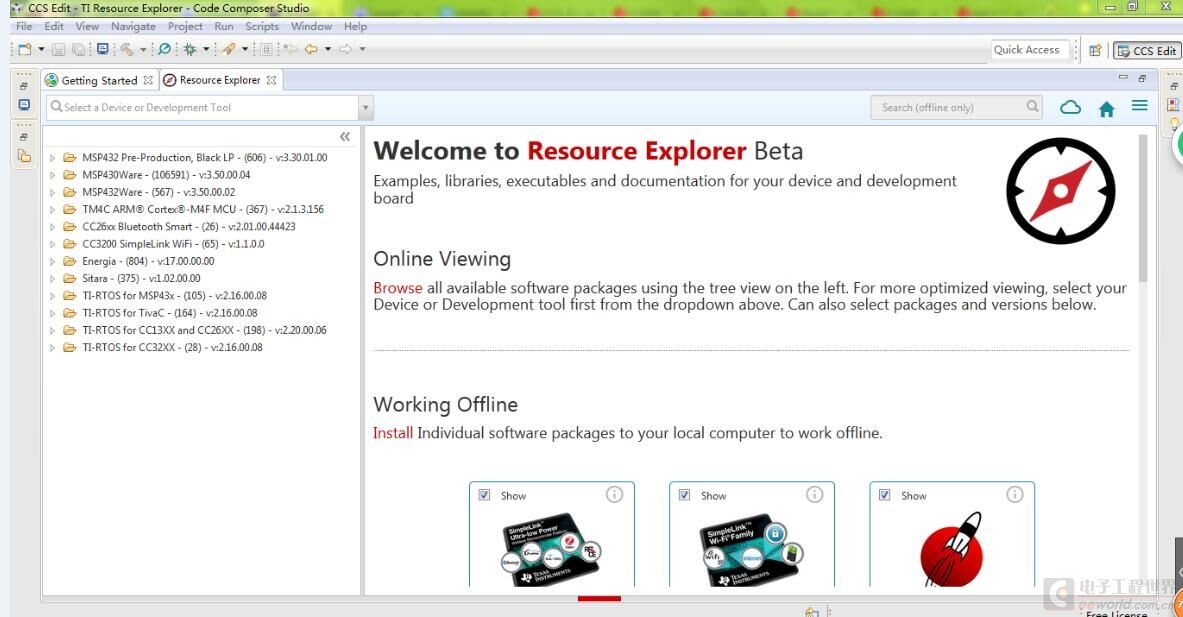The width and height of the screenshot is (1183, 617).
Task: Open Project Explorer folder icon in left trim
Action: point(24,155)
